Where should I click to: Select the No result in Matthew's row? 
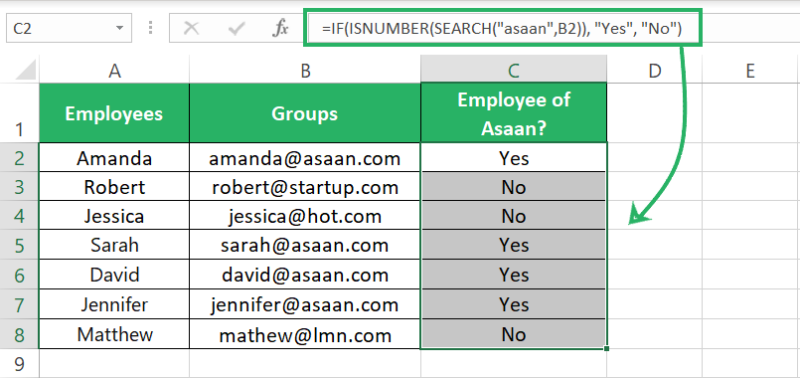514,335
